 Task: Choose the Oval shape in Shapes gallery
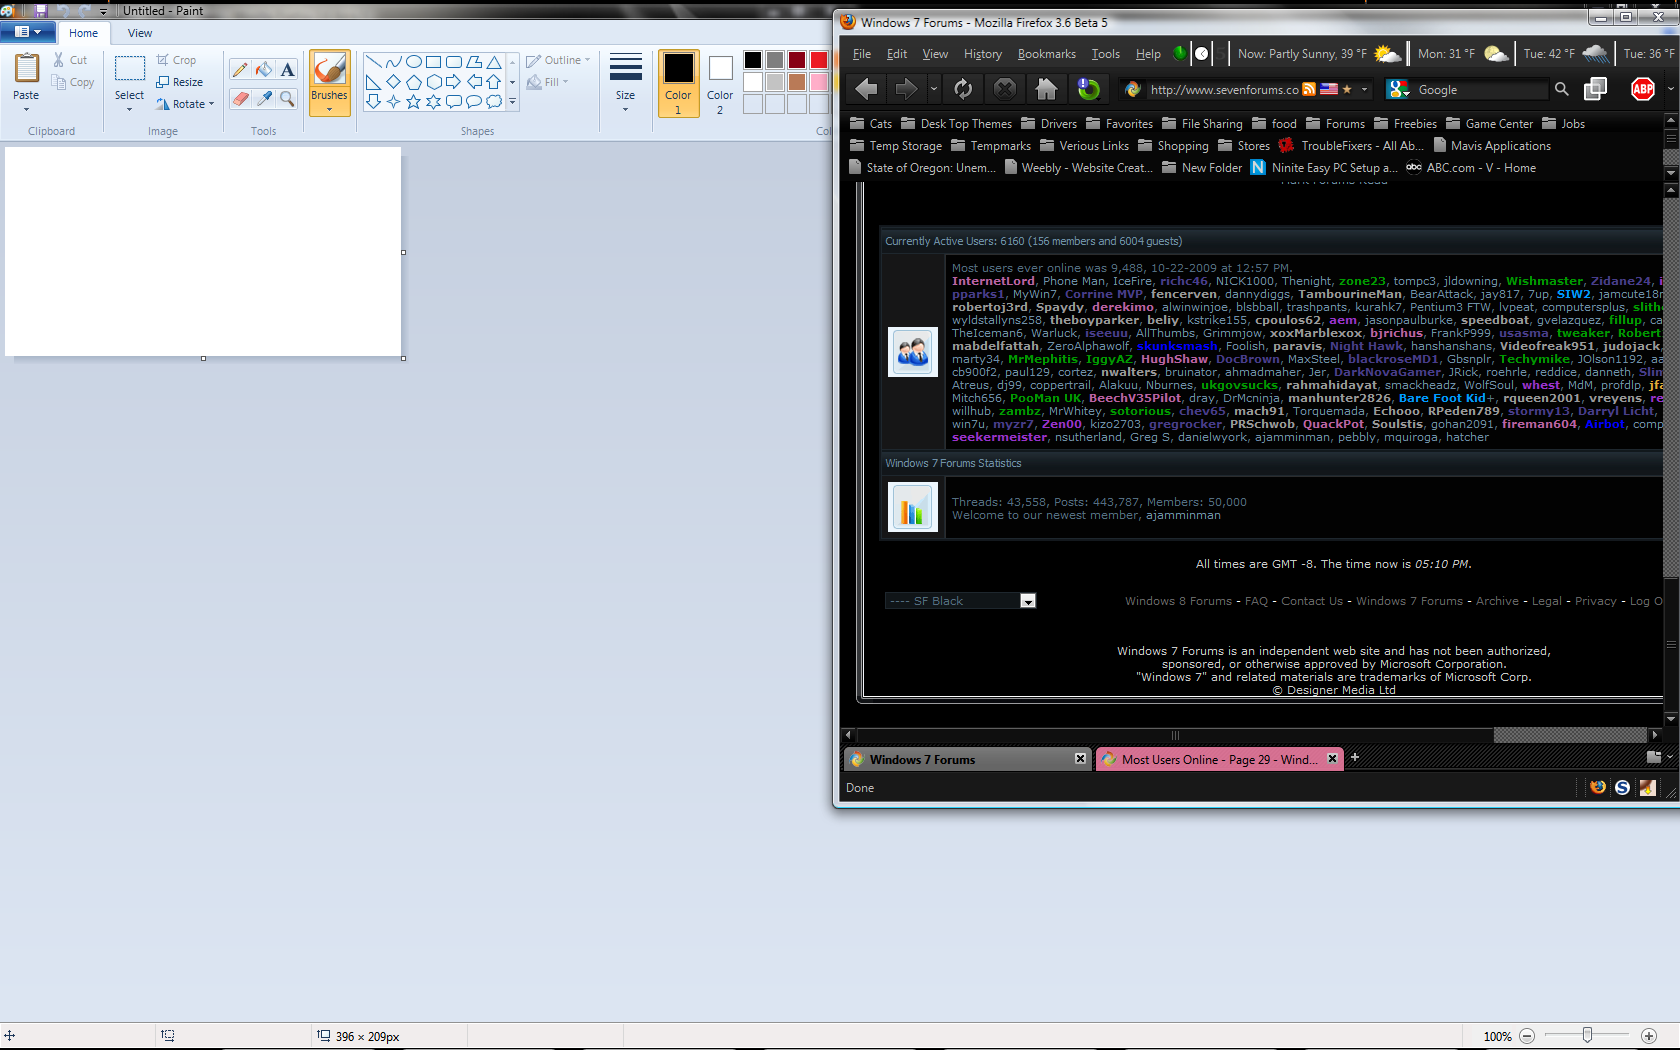point(413,62)
